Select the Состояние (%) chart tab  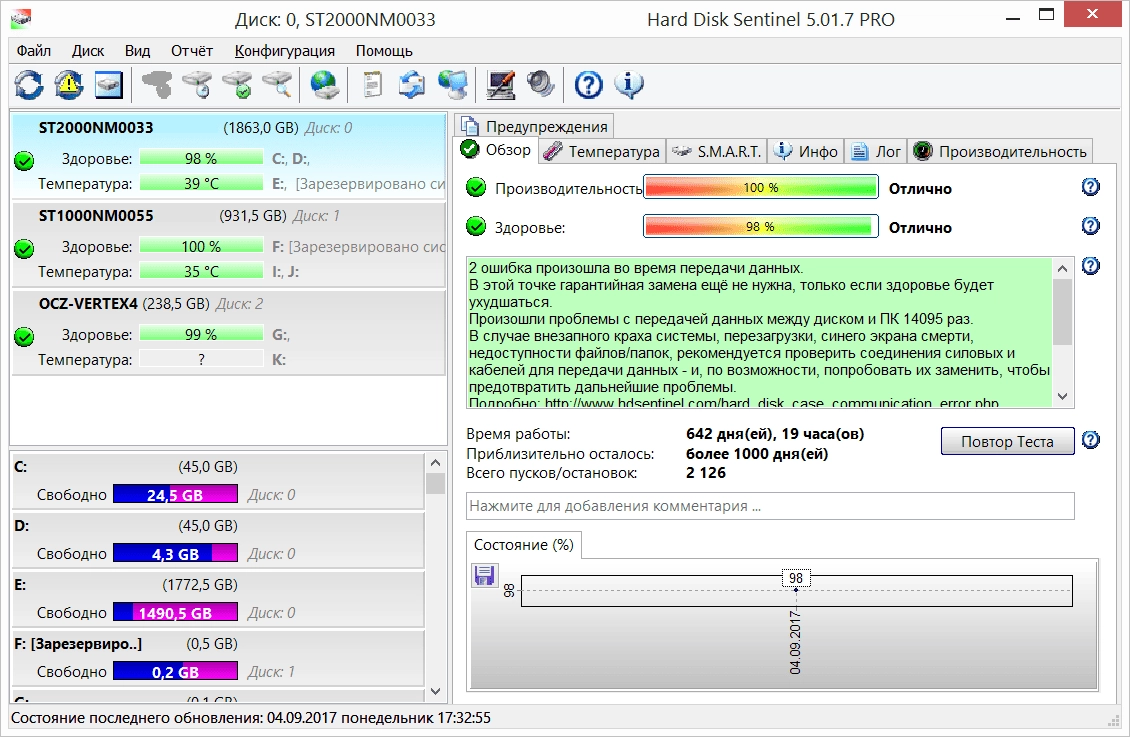pyautogui.click(x=524, y=545)
